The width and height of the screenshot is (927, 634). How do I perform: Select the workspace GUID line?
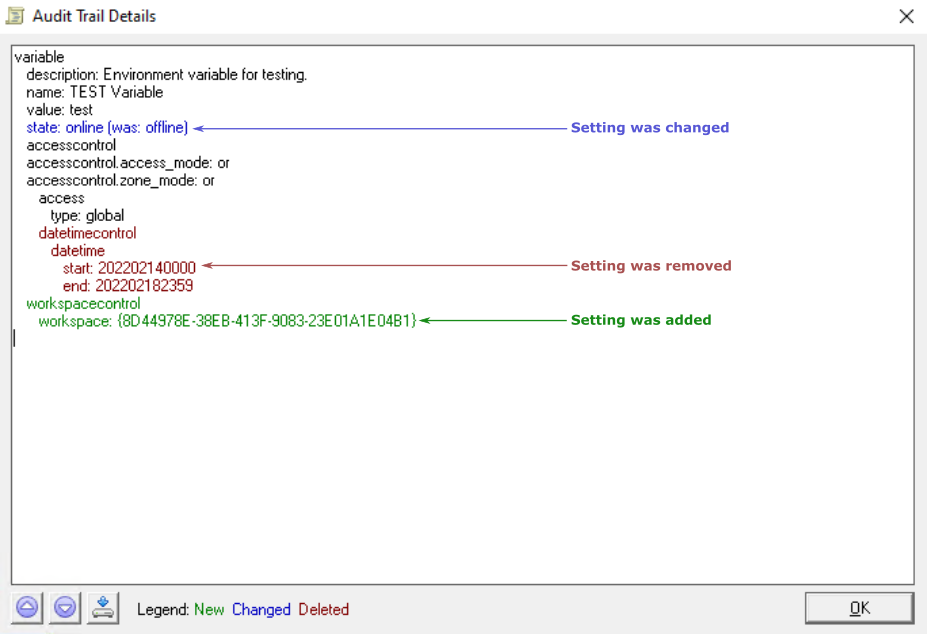[230, 320]
